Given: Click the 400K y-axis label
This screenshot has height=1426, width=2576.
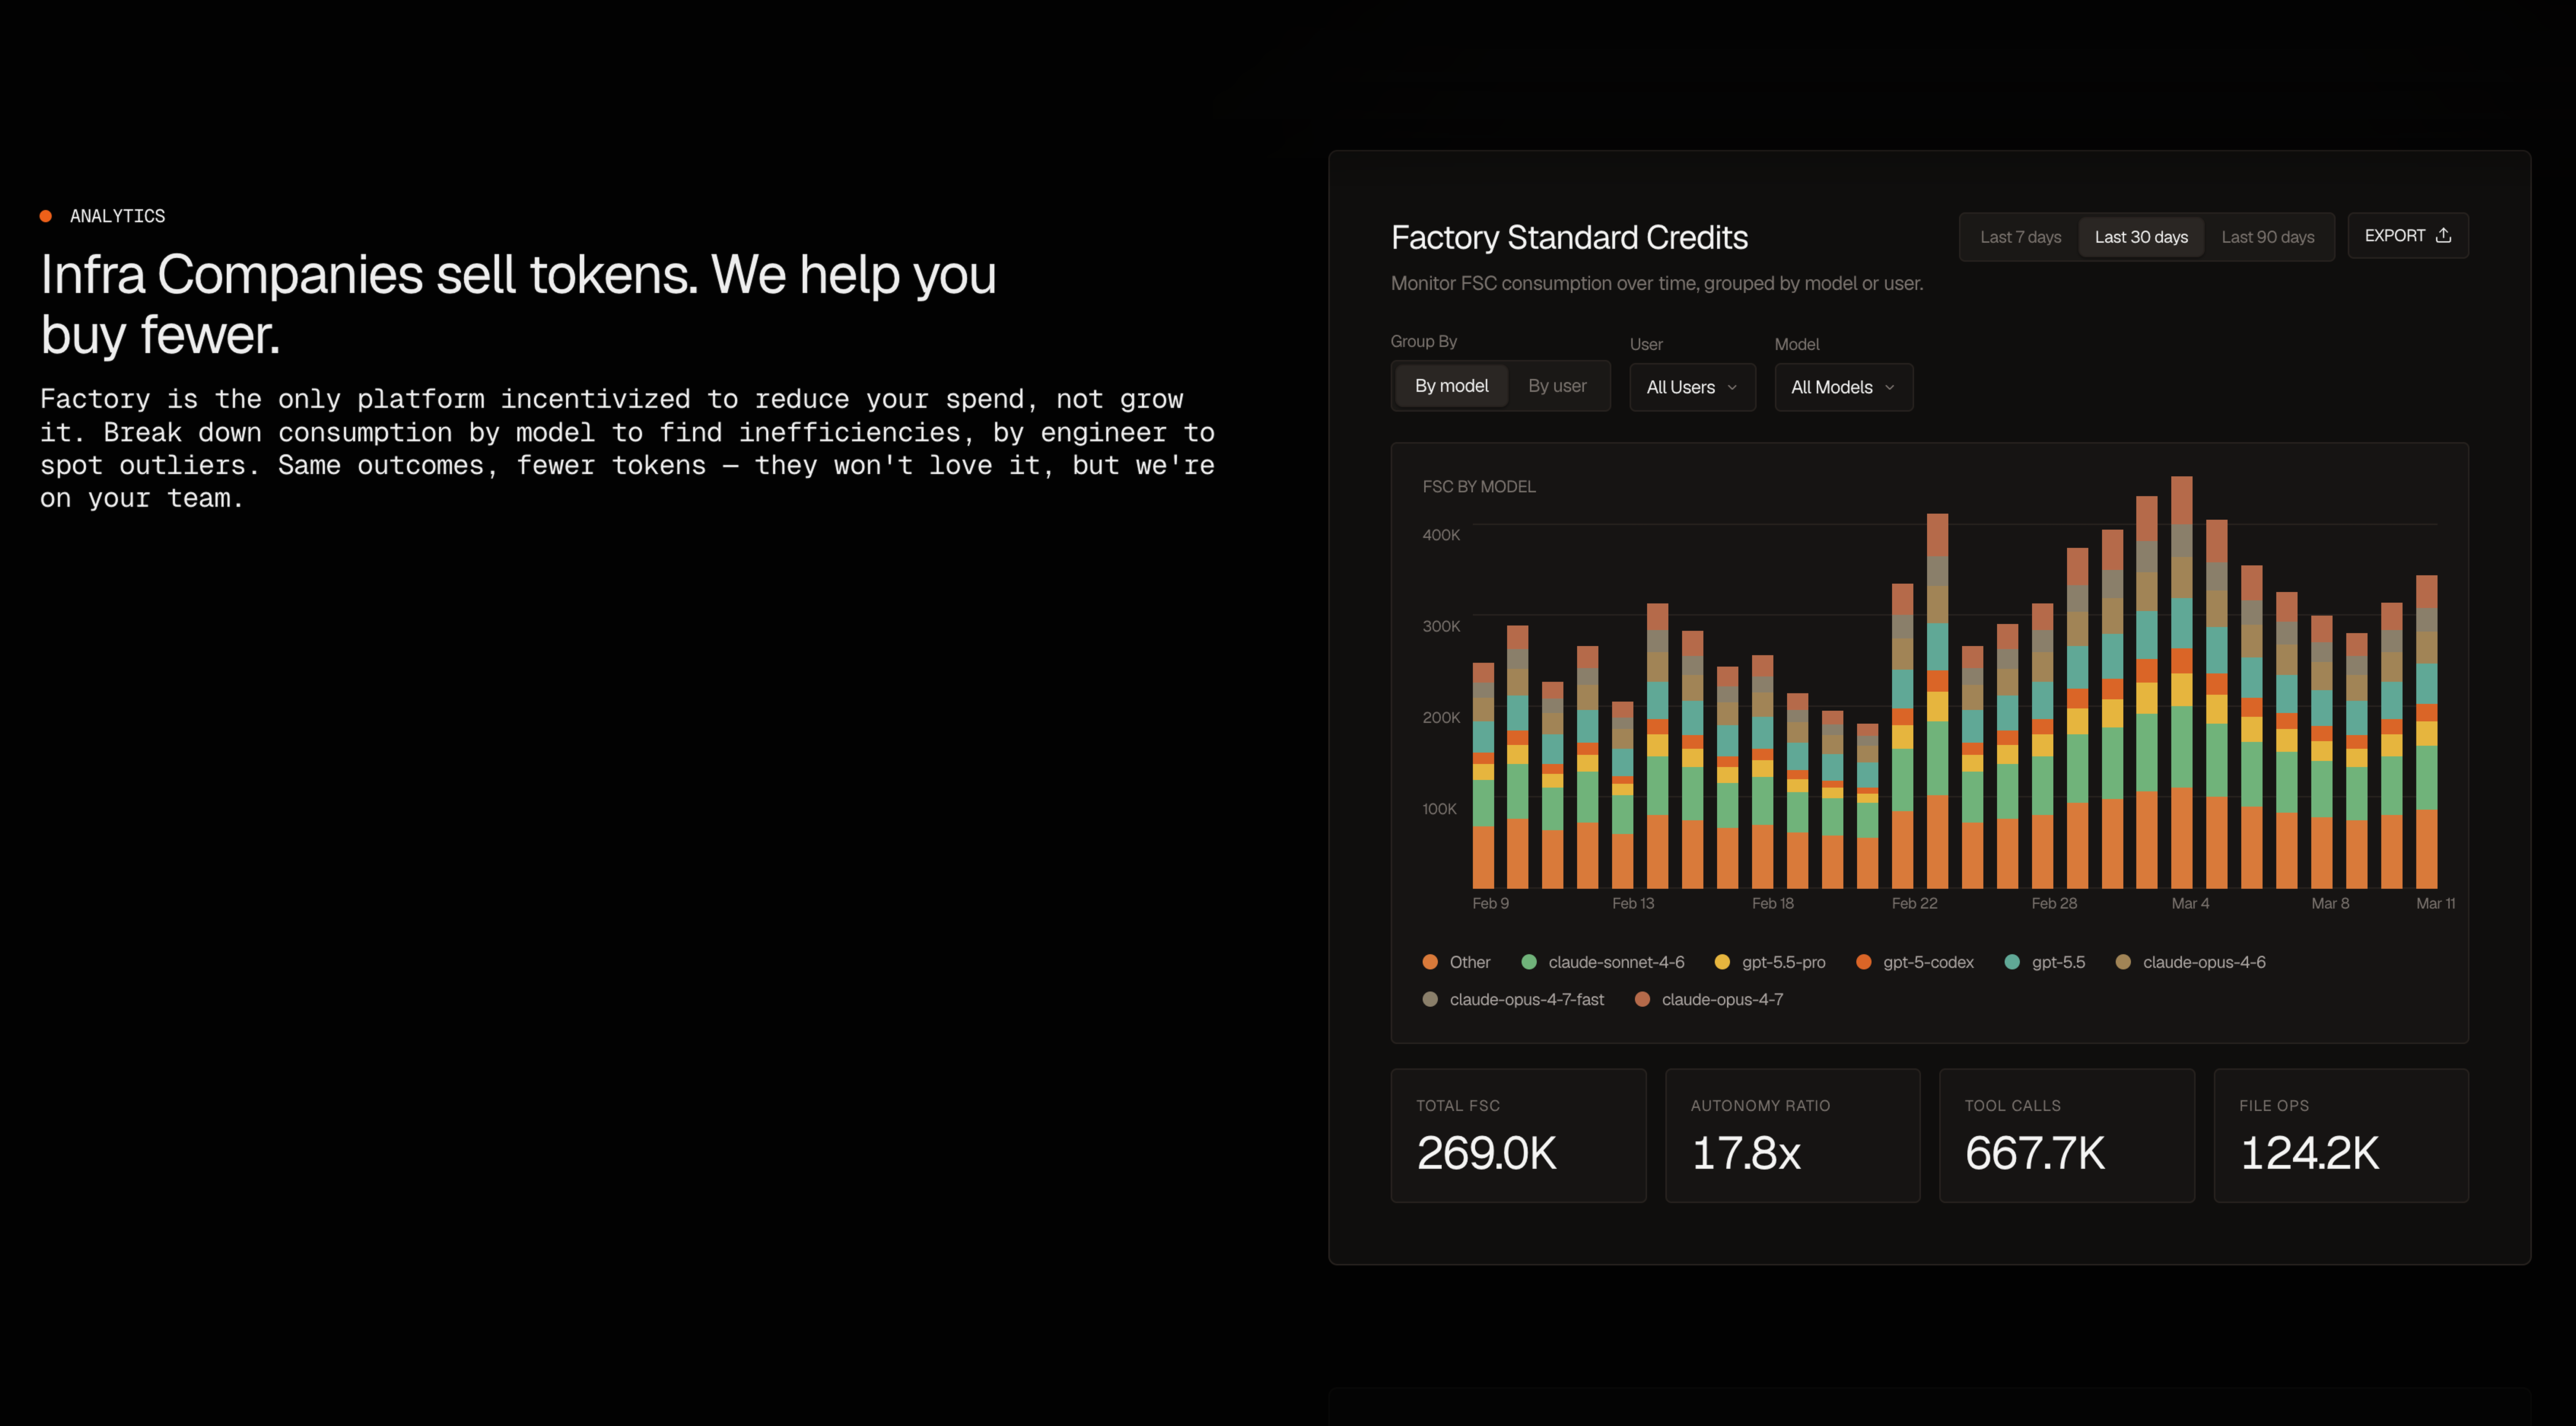Looking at the screenshot, I should tap(1441, 535).
